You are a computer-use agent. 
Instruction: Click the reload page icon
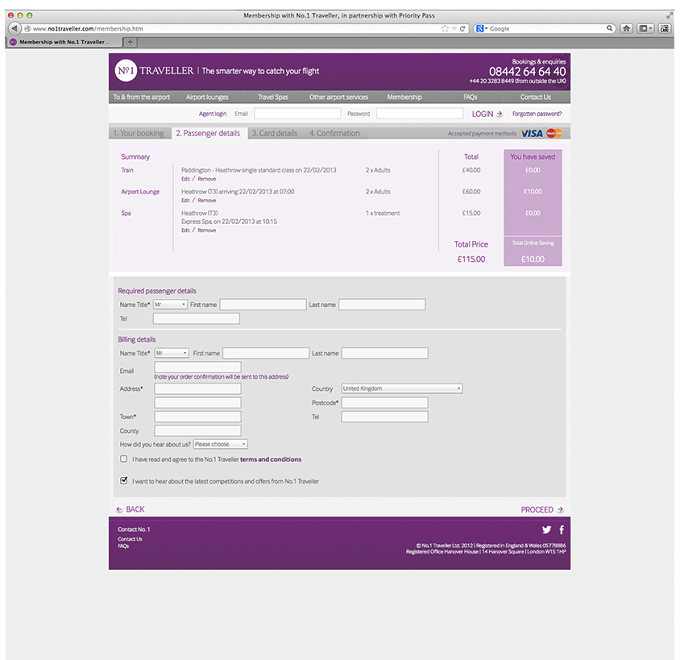coord(462,29)
